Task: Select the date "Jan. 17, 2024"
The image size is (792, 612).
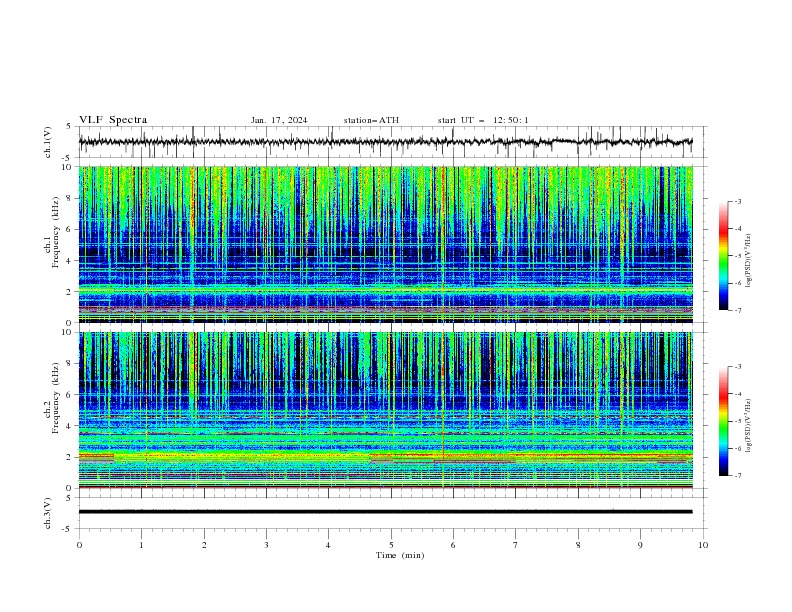Action: pyautogui.click(x=279, y=120)
